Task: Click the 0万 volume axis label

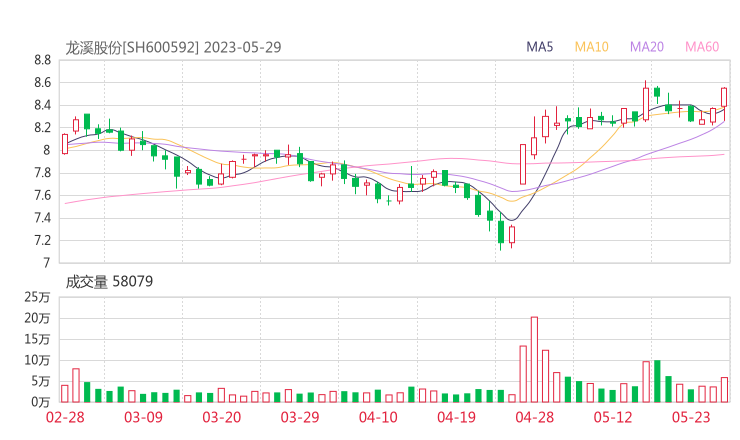Action: click(41, 402)
